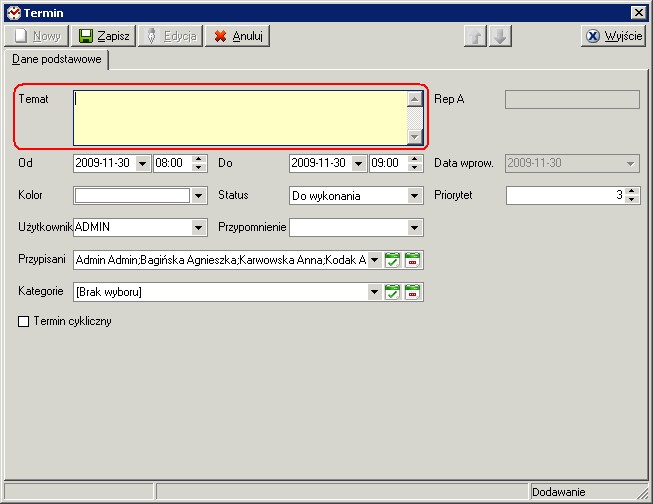
Task: Click inside the Temat text field
Action: point(240,118)
